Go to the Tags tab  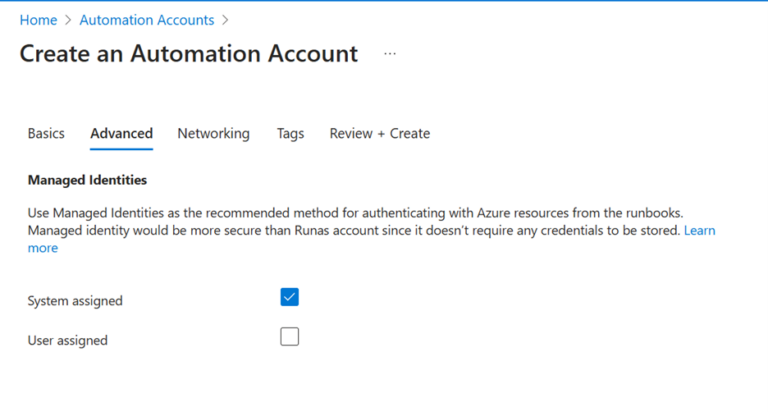[290, 133]
